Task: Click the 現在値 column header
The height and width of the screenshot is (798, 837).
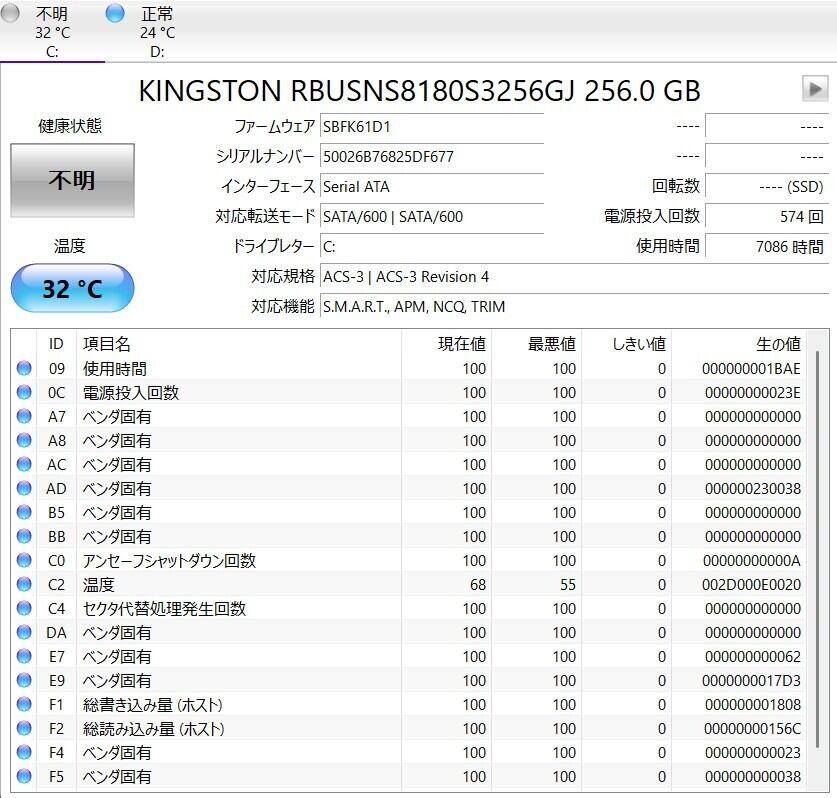Action: coord(446,344)
